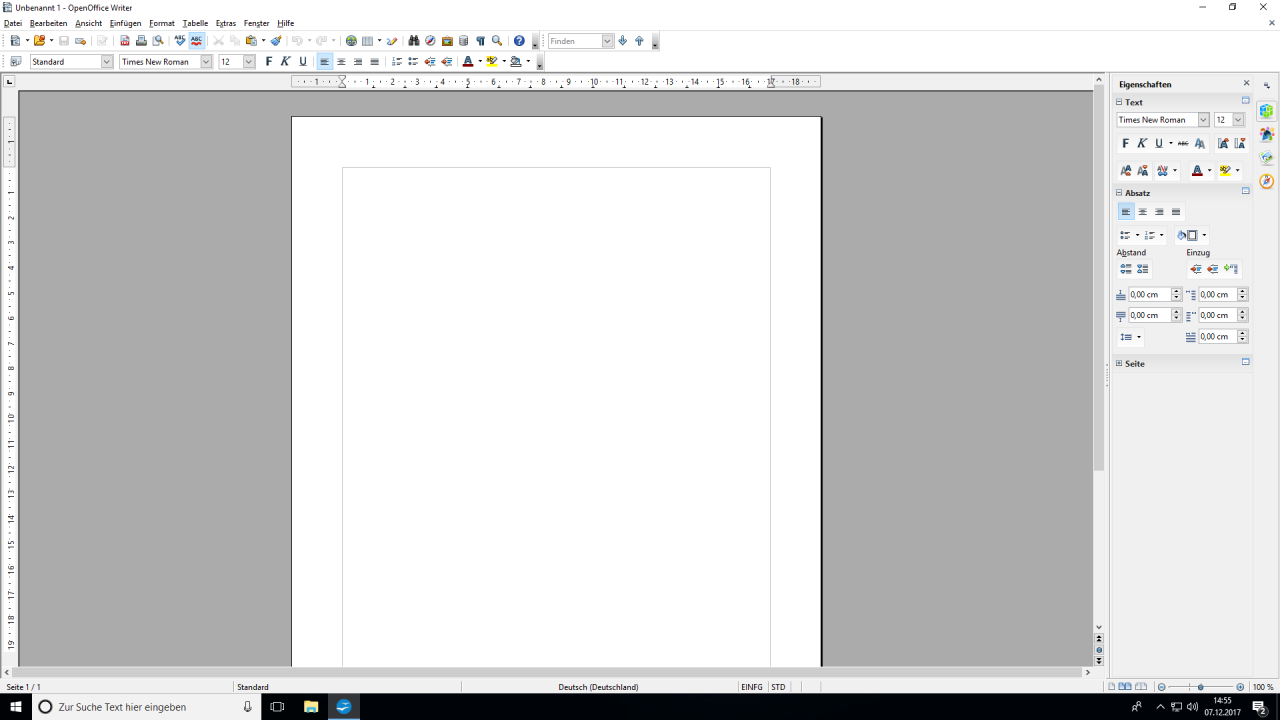This screenshot has height=720, width=1280.
Task: Click the 100 % zoom value in status bar
Action: (x=1263, y=687)
